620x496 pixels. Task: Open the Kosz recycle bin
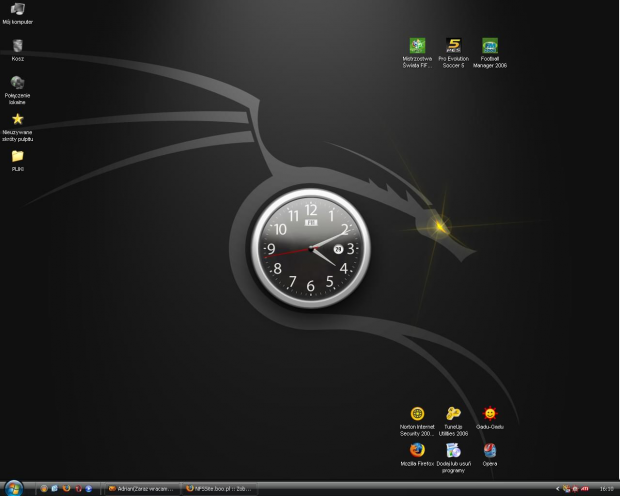pos(17,46)
